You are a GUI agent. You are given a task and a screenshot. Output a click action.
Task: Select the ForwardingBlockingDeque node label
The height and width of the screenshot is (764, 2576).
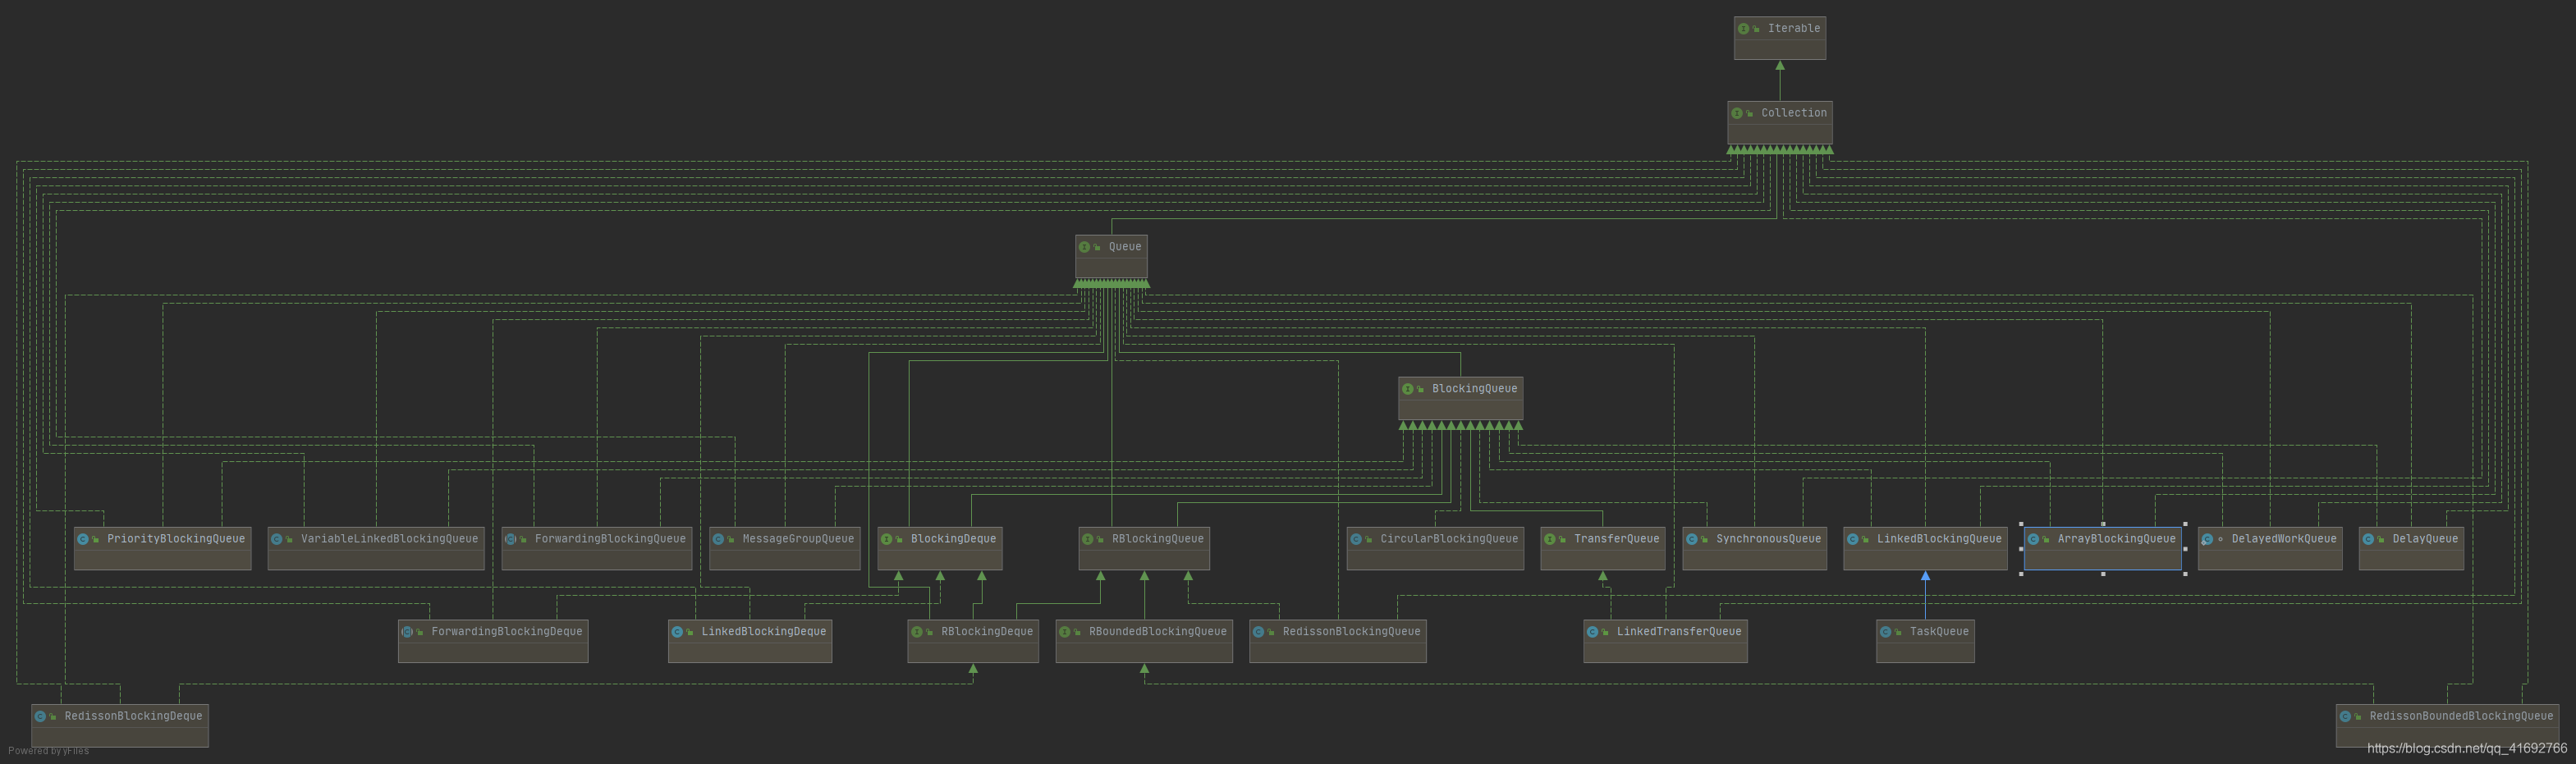[506, 632]
